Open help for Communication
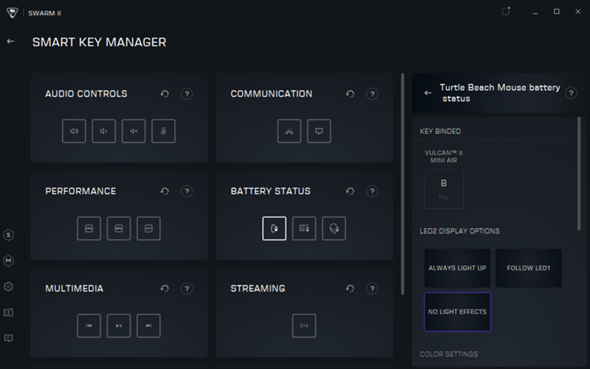Viewport: 590px width, 369px height. 372,94
